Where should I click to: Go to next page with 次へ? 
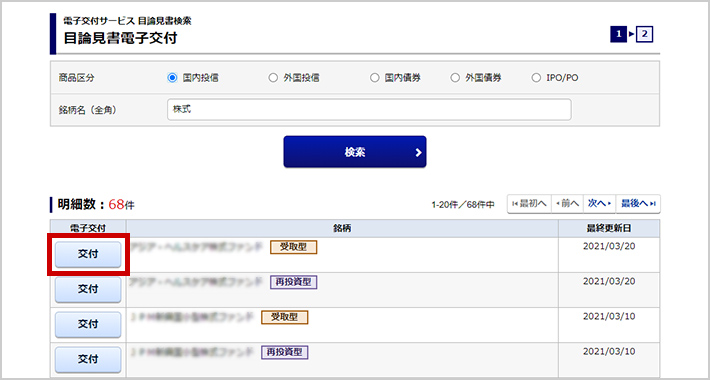pos(600,204)
